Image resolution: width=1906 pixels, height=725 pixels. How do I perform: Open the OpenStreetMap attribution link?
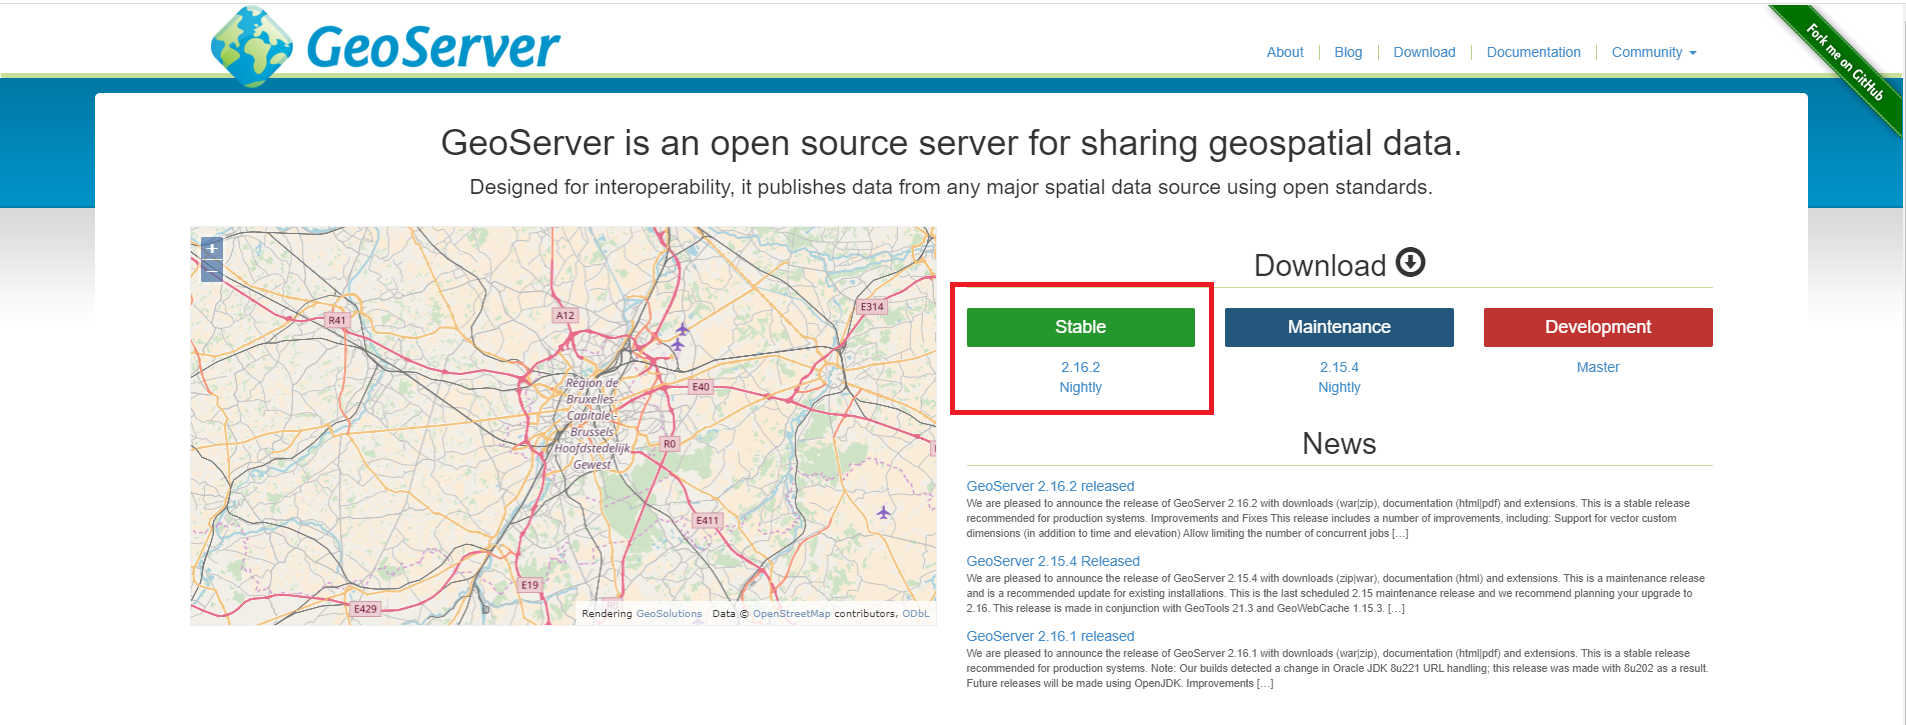791,614
